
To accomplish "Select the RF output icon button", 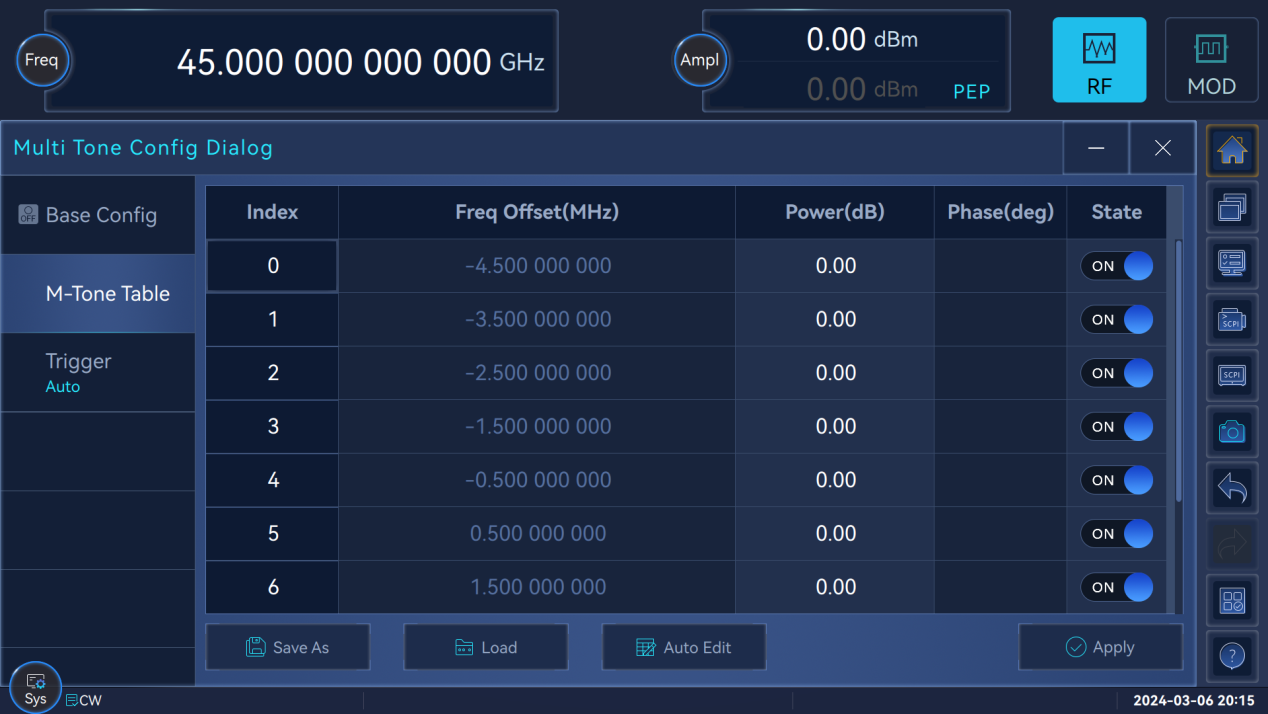I will click(x=1099, y=60).
